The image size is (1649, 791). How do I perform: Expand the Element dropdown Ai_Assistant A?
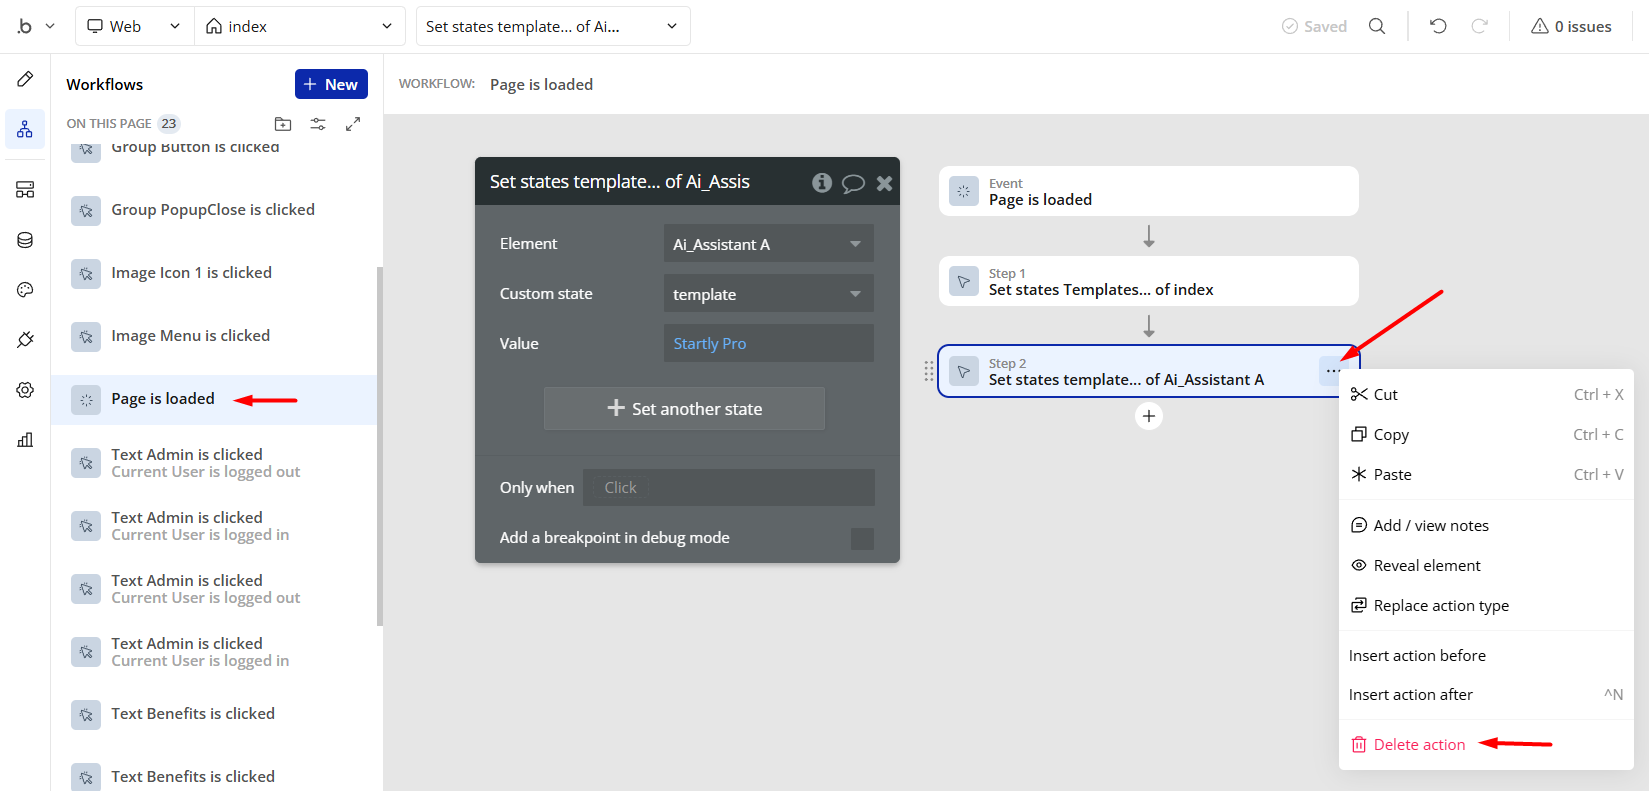tap(768, 244)
